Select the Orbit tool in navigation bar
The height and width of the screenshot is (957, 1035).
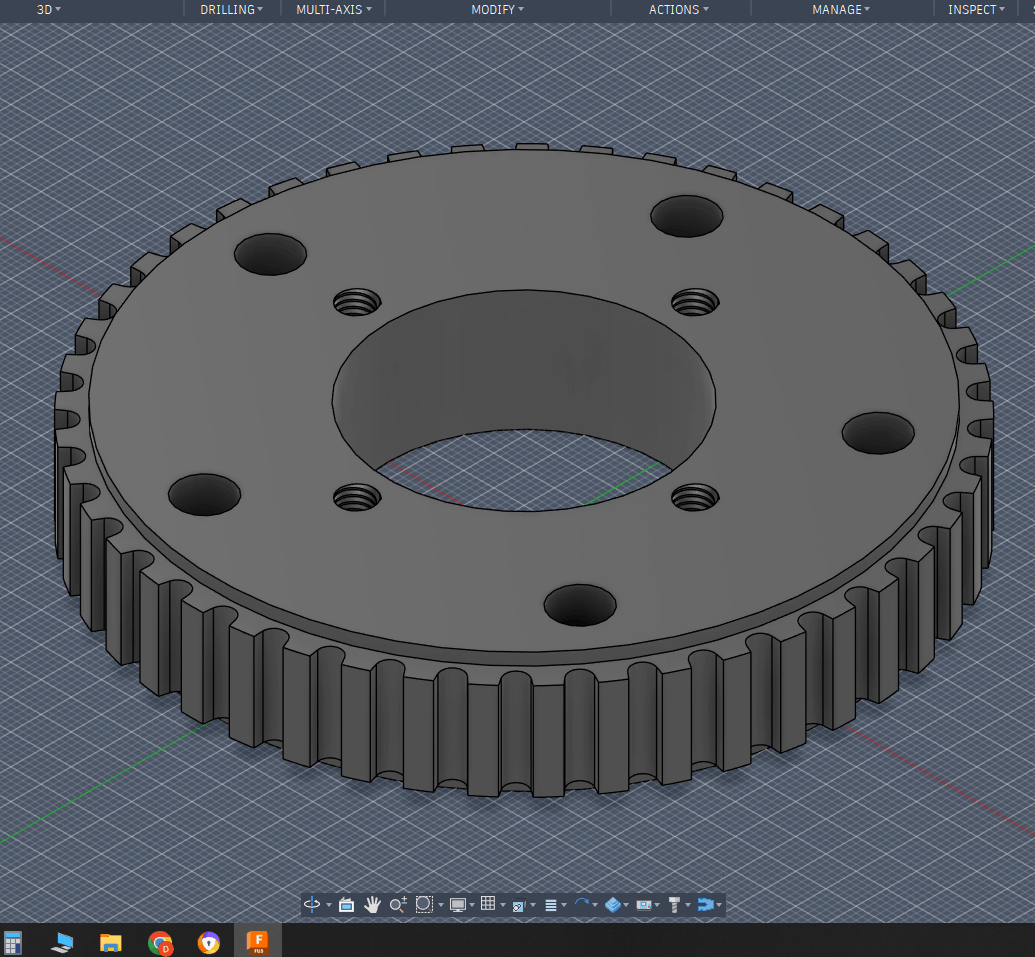pos(312,904)
